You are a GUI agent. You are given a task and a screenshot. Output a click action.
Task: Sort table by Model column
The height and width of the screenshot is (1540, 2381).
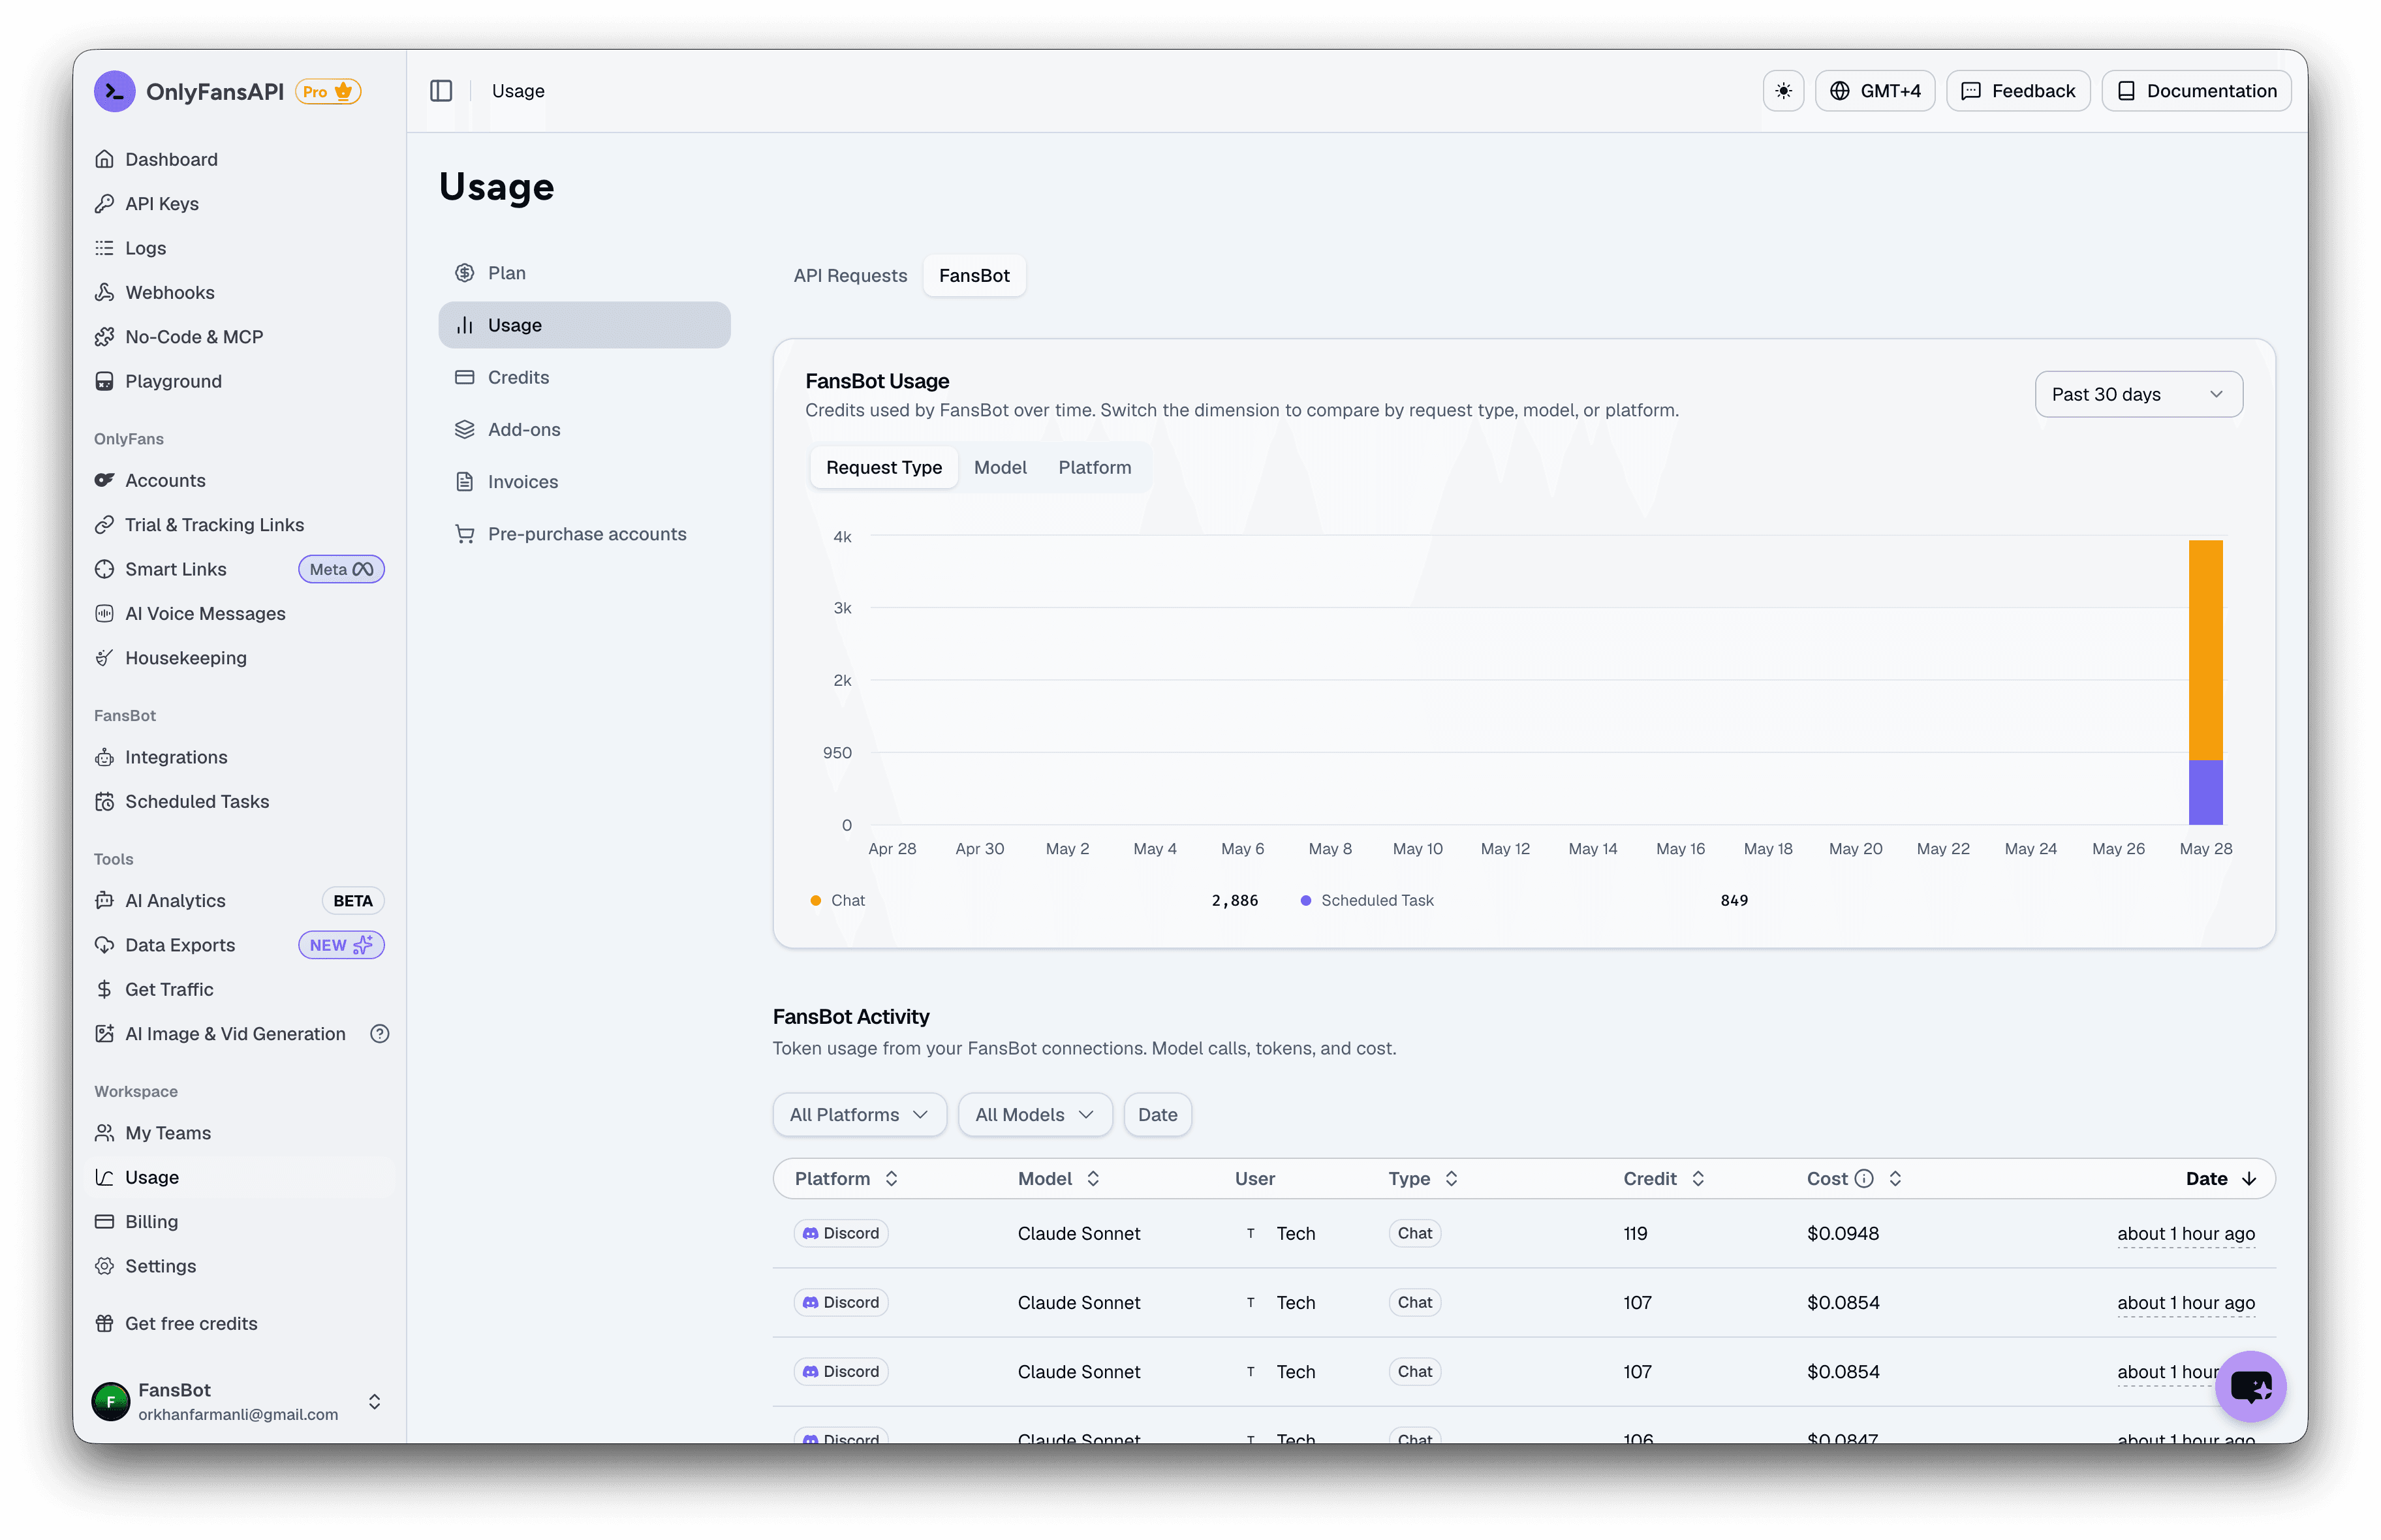pos(1059,1178)
